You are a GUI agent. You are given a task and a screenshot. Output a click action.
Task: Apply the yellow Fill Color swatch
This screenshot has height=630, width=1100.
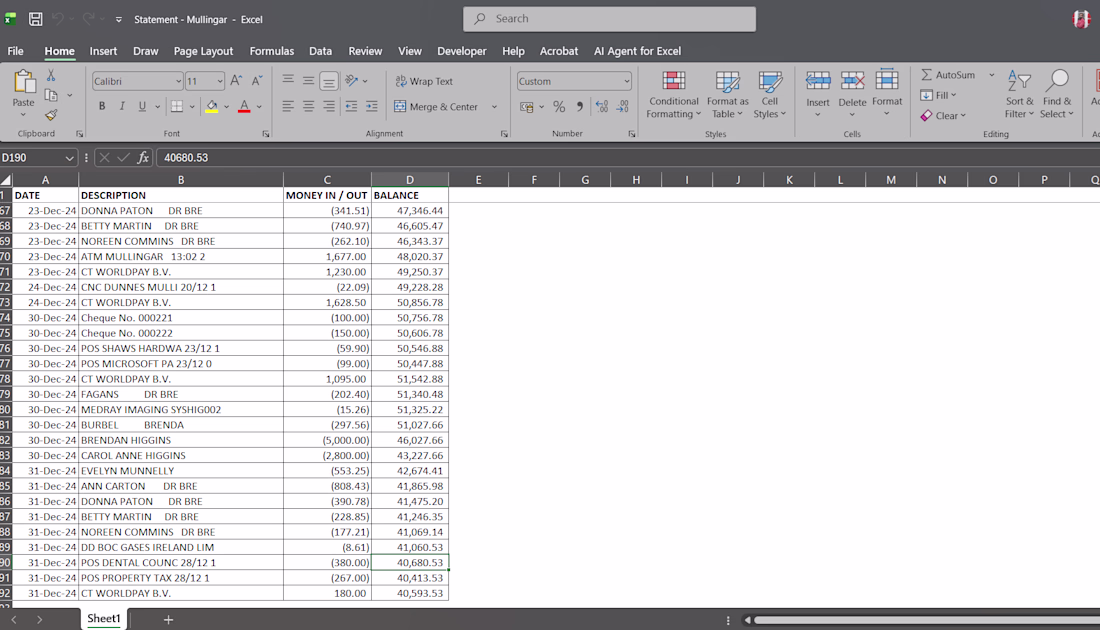coord(211,107)
